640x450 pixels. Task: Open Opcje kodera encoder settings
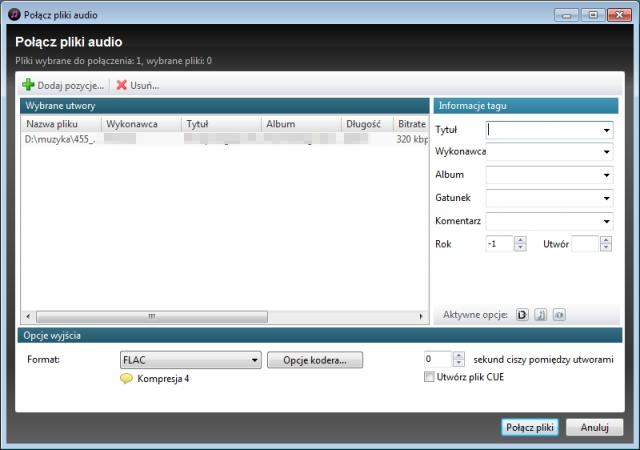click(314, 359)
